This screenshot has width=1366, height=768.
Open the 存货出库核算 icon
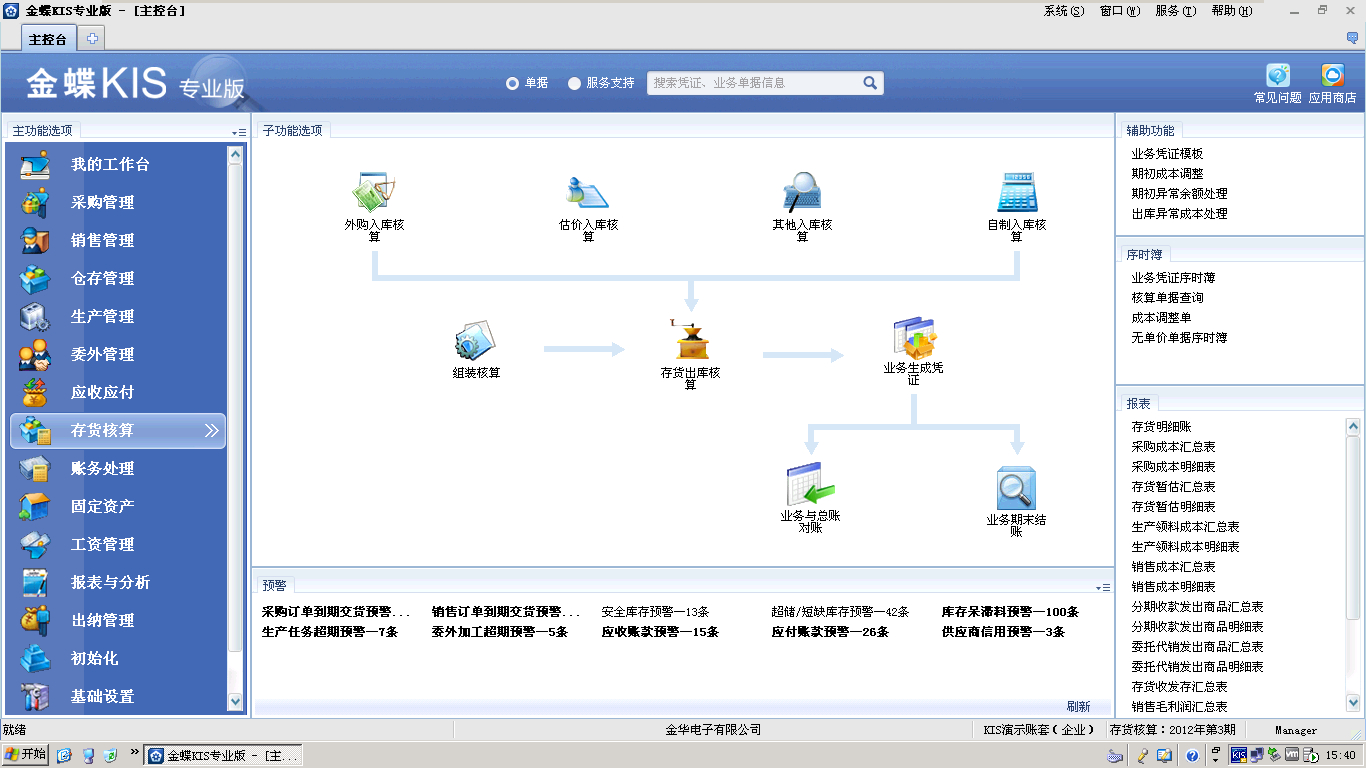[690, 341]
